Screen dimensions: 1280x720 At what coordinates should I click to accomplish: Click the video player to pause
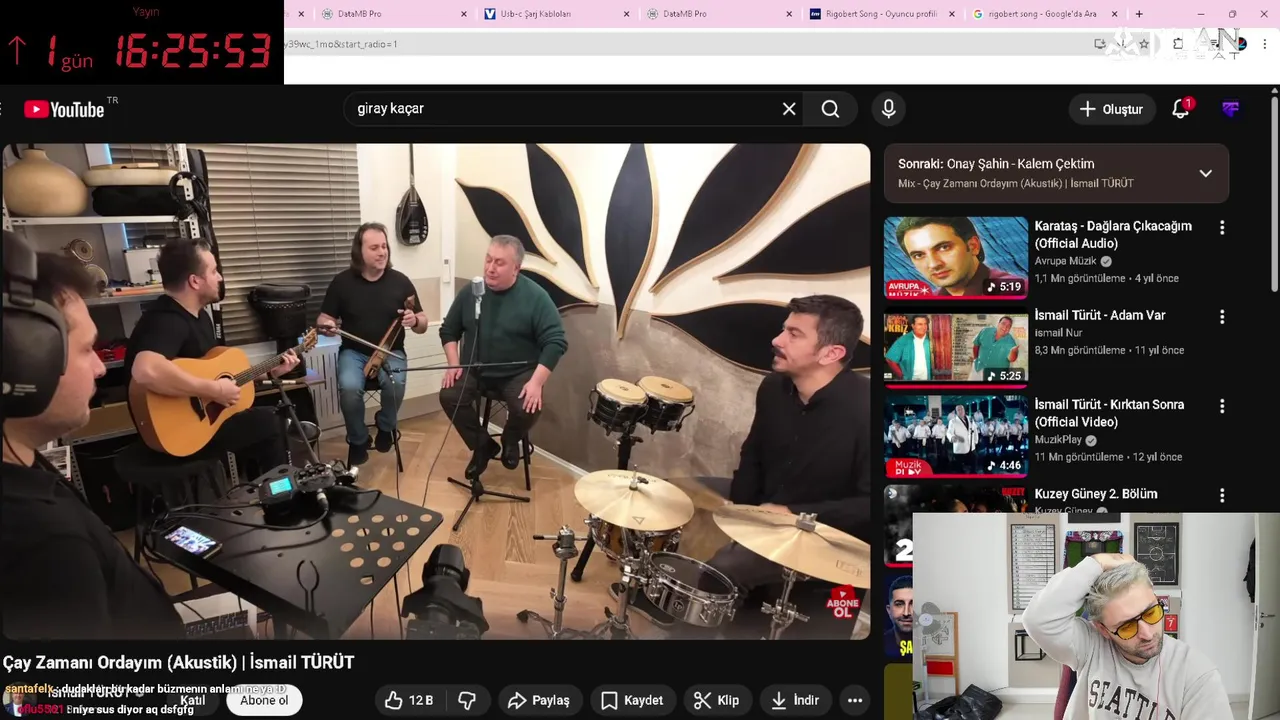[436, 391]
